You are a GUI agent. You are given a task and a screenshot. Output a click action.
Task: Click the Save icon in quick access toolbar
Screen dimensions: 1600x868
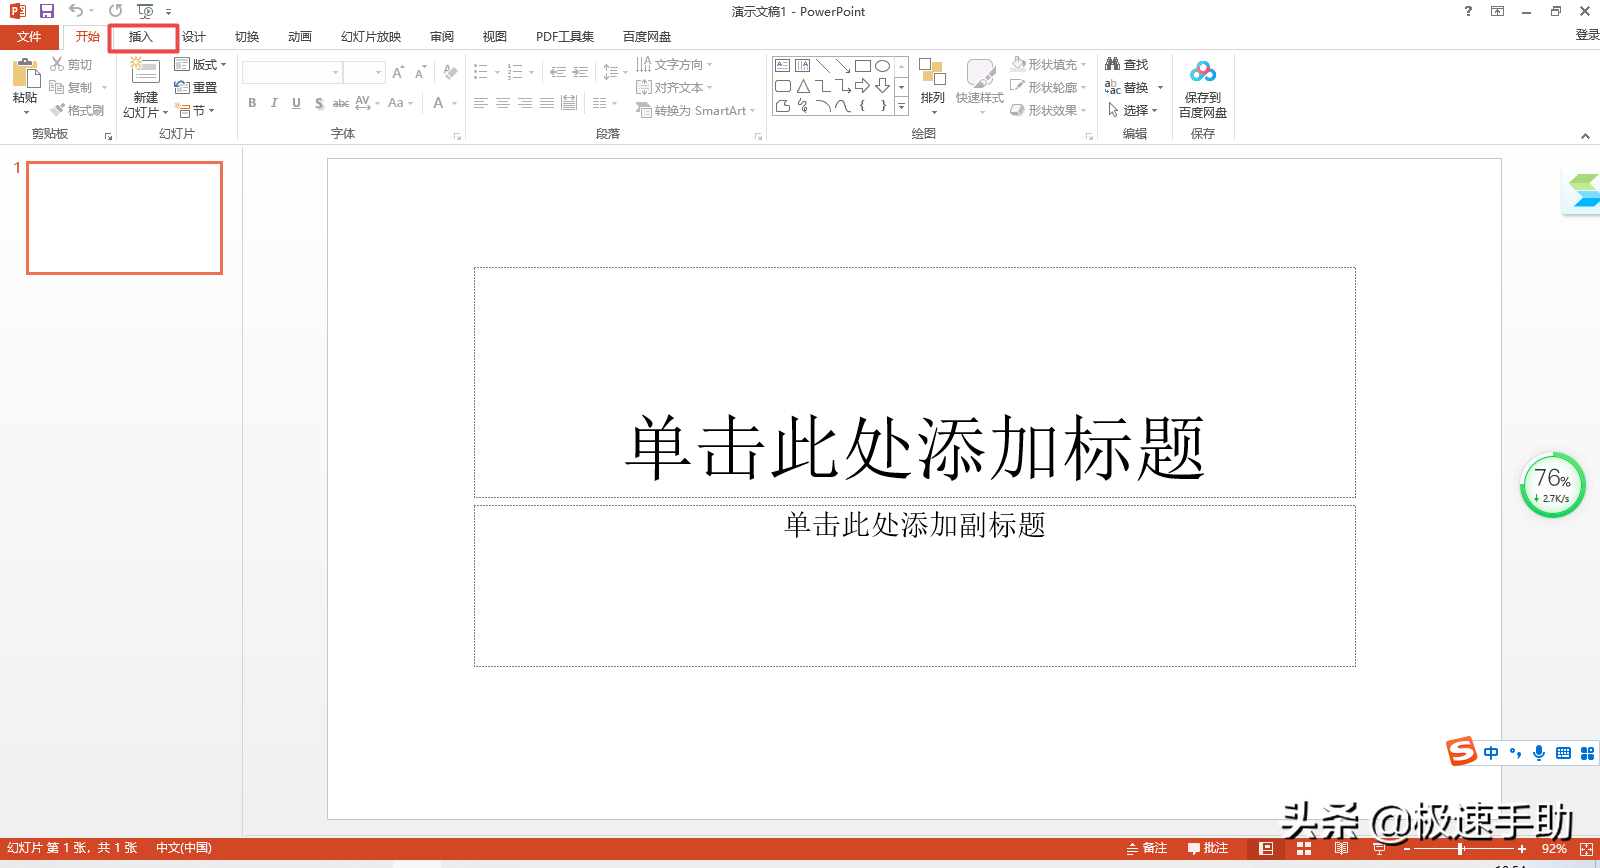coord(46,11)
